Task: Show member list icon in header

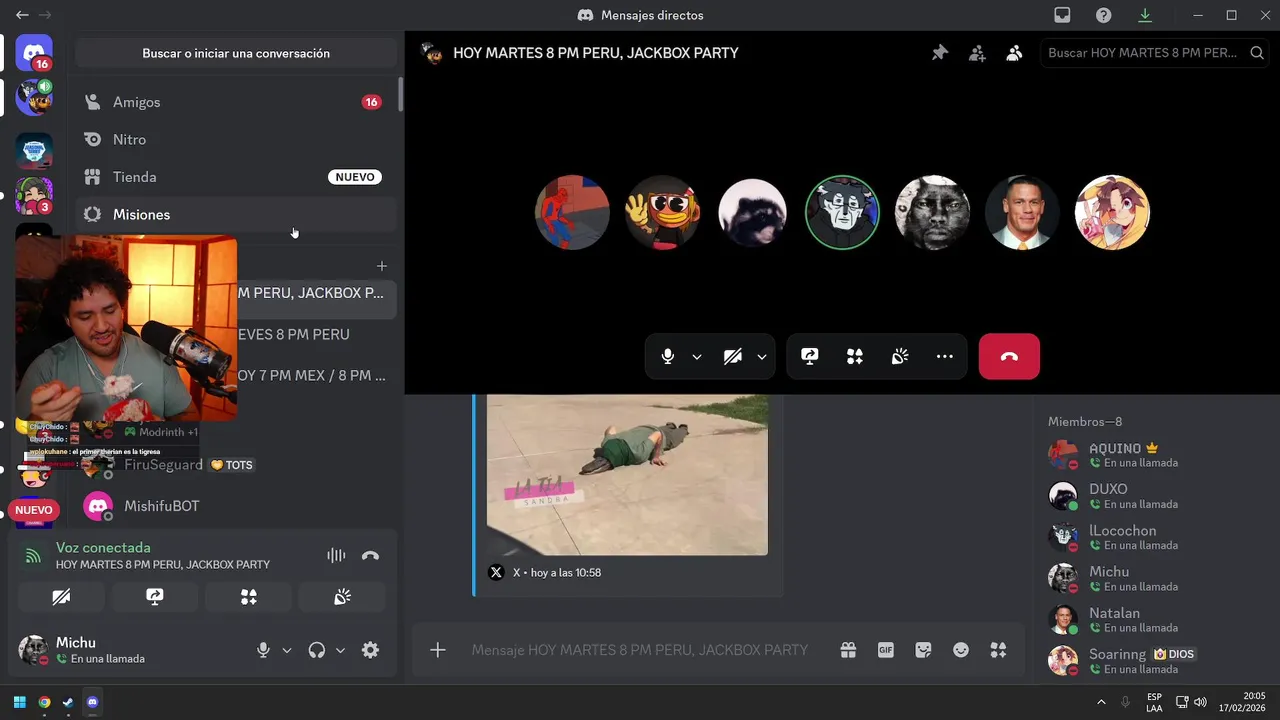Action: click(x=1014, y=53)
